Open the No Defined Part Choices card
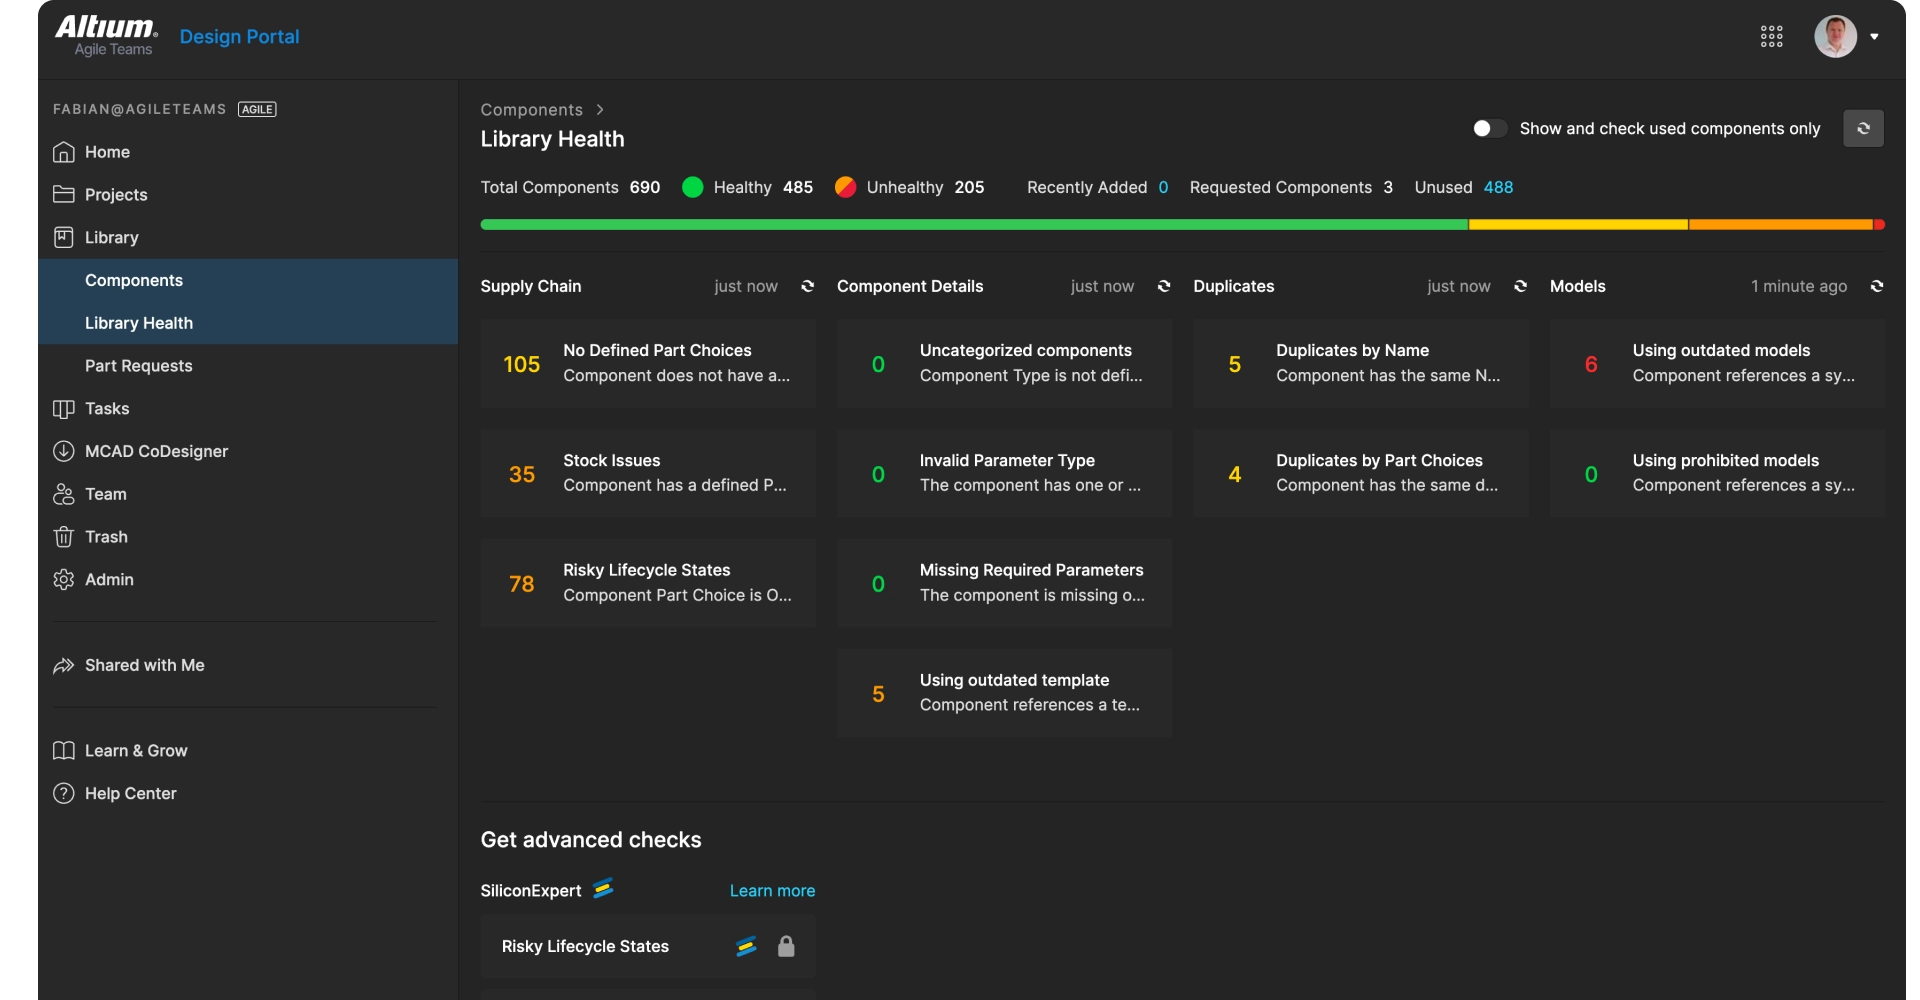Image resolution: width=1920 pixels, height=1000 pixels. pos(648,363)
